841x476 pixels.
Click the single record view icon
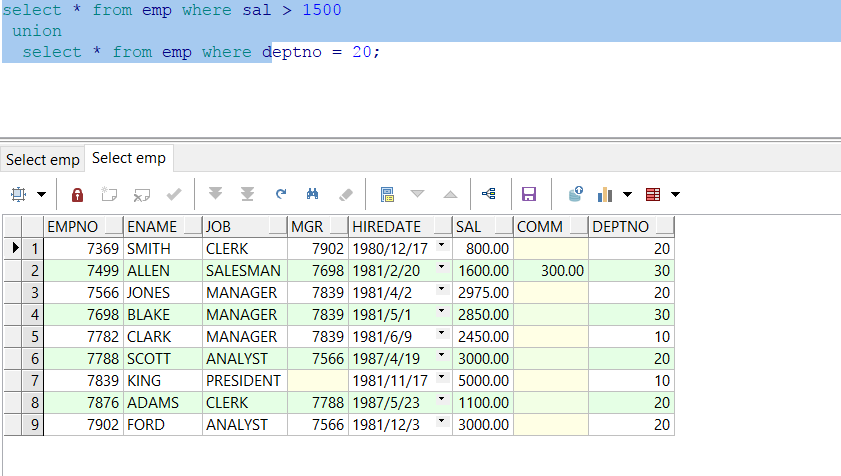point(387,194)
